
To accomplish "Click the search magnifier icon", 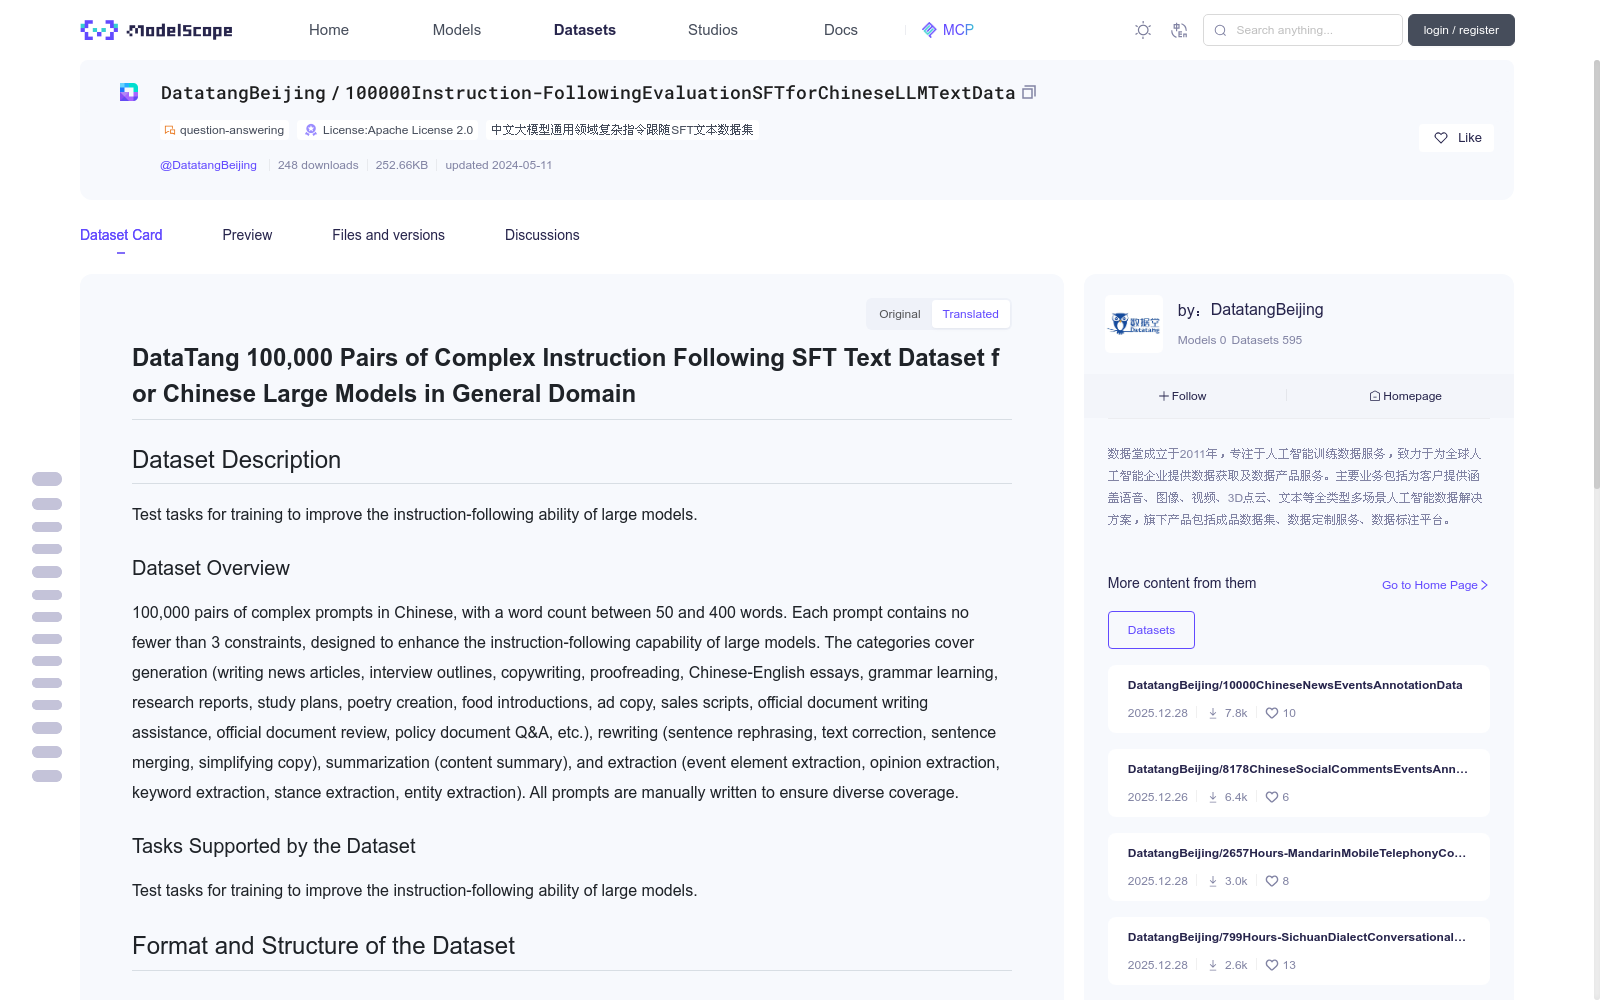I will tap(1220, 30).
